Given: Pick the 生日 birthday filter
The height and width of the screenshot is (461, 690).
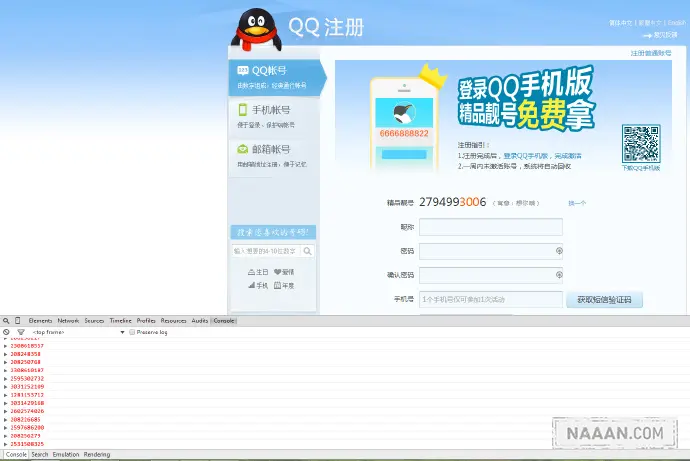Looking at the screenshot, I should point(258,272).
